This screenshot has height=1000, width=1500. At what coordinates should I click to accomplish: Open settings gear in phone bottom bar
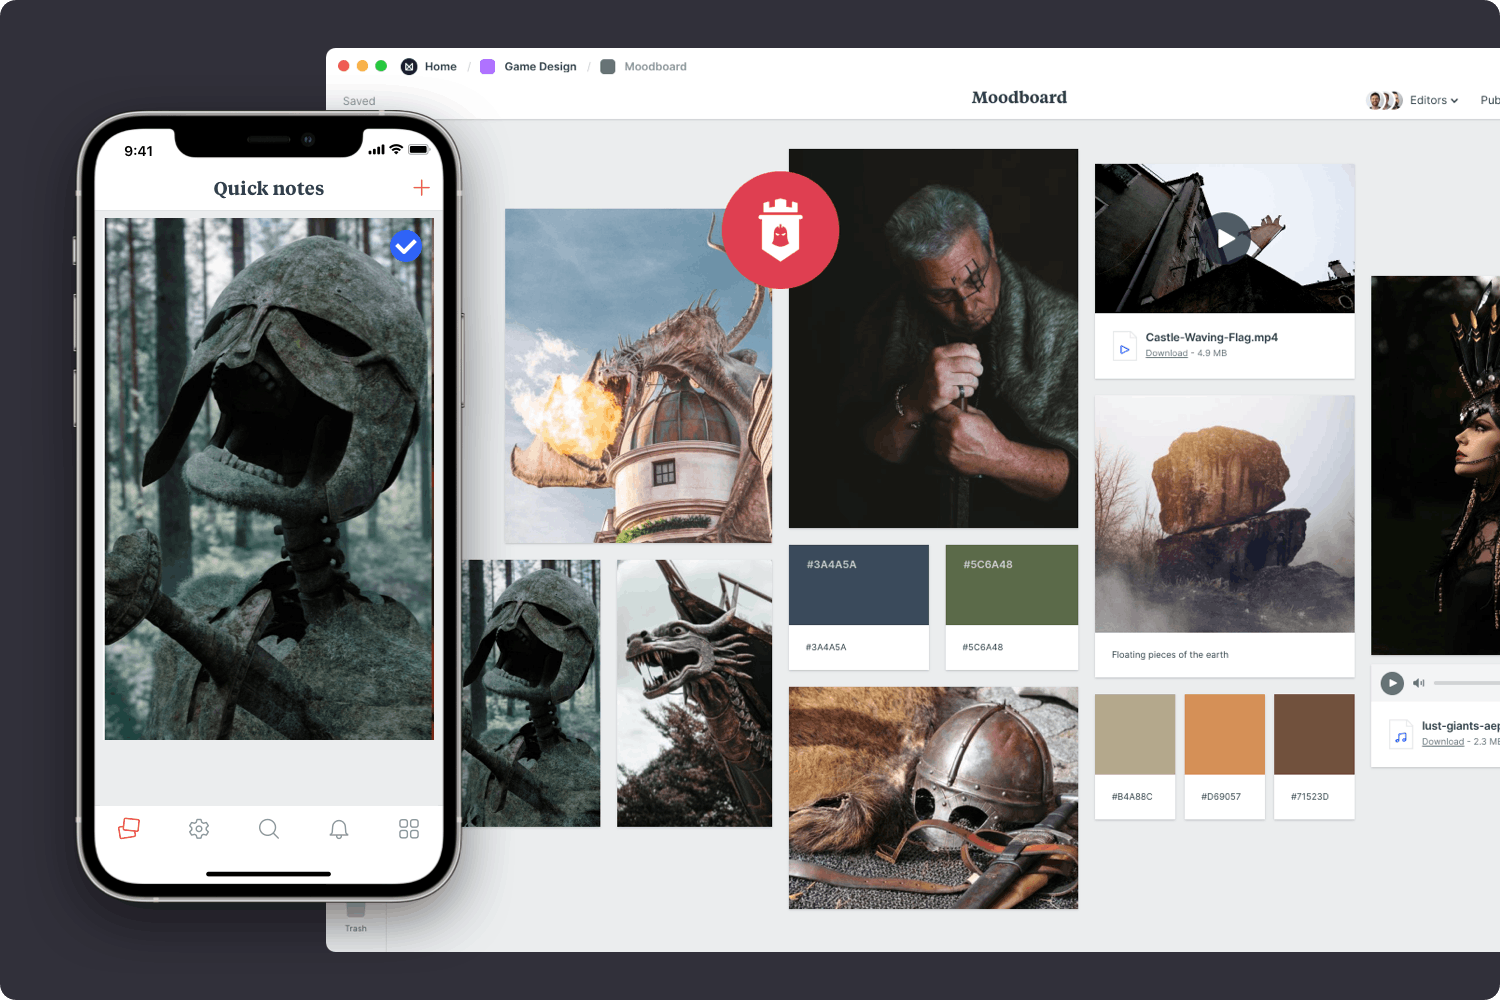[x=199, y=828]
